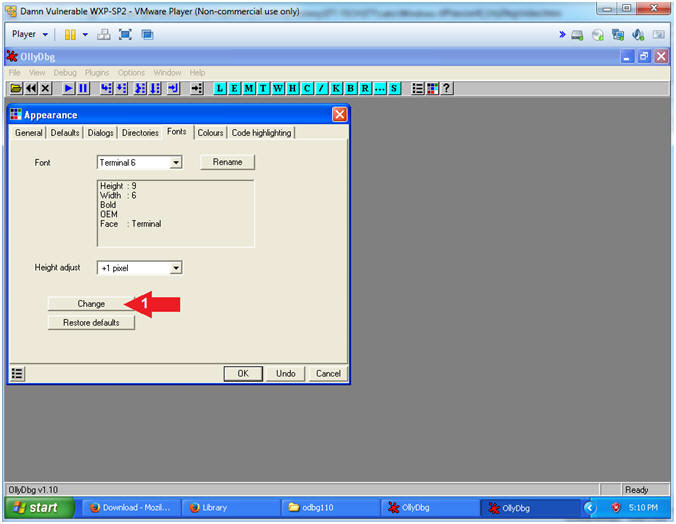
Task: Click the Execute till return icon
Action: [x=173, y=88]
